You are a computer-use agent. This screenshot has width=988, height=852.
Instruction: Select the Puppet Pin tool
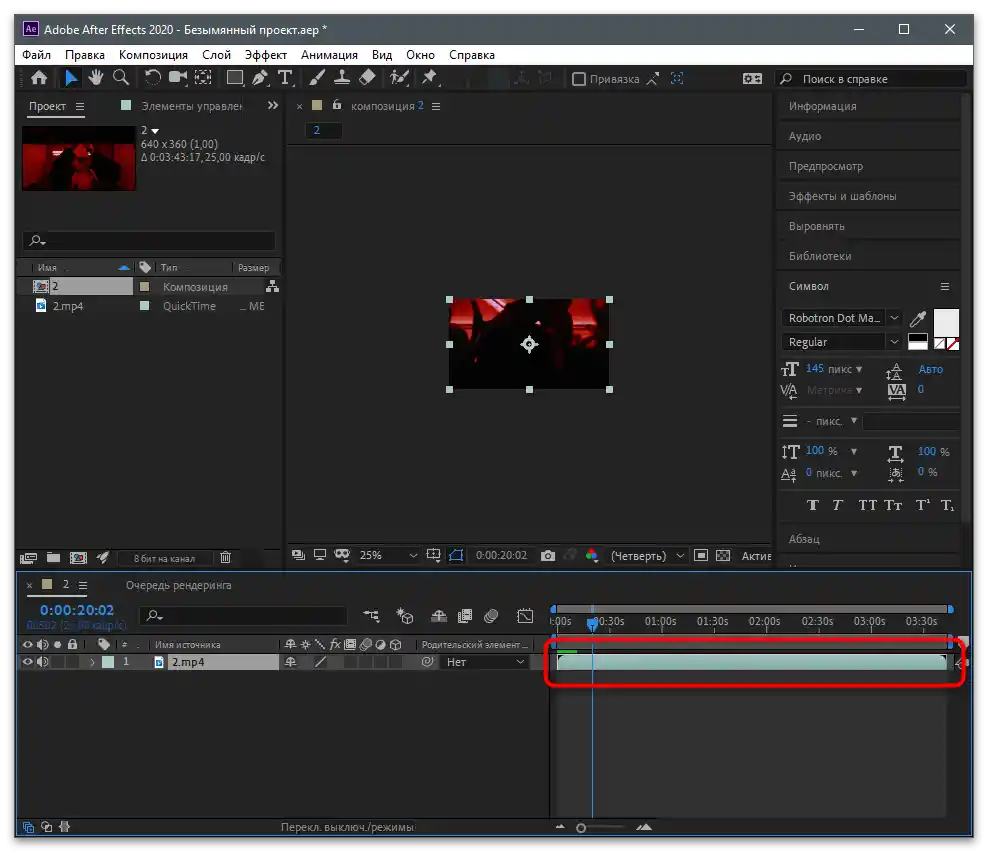pyautogui.click(x=430, y=78)
